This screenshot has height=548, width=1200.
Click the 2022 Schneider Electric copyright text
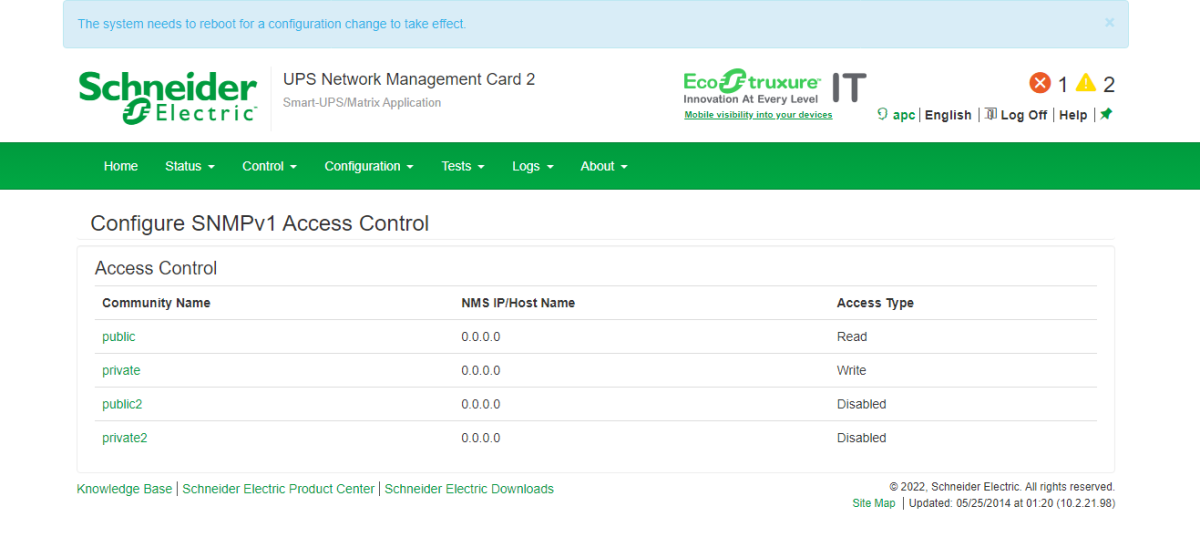coord(1002,487)
